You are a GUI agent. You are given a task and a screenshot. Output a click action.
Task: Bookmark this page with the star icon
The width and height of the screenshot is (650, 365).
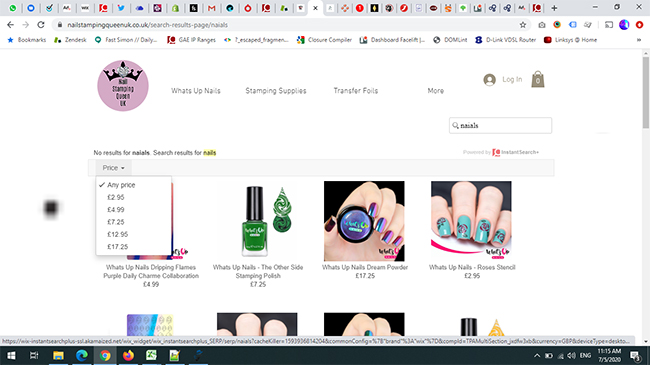point(523,25)
